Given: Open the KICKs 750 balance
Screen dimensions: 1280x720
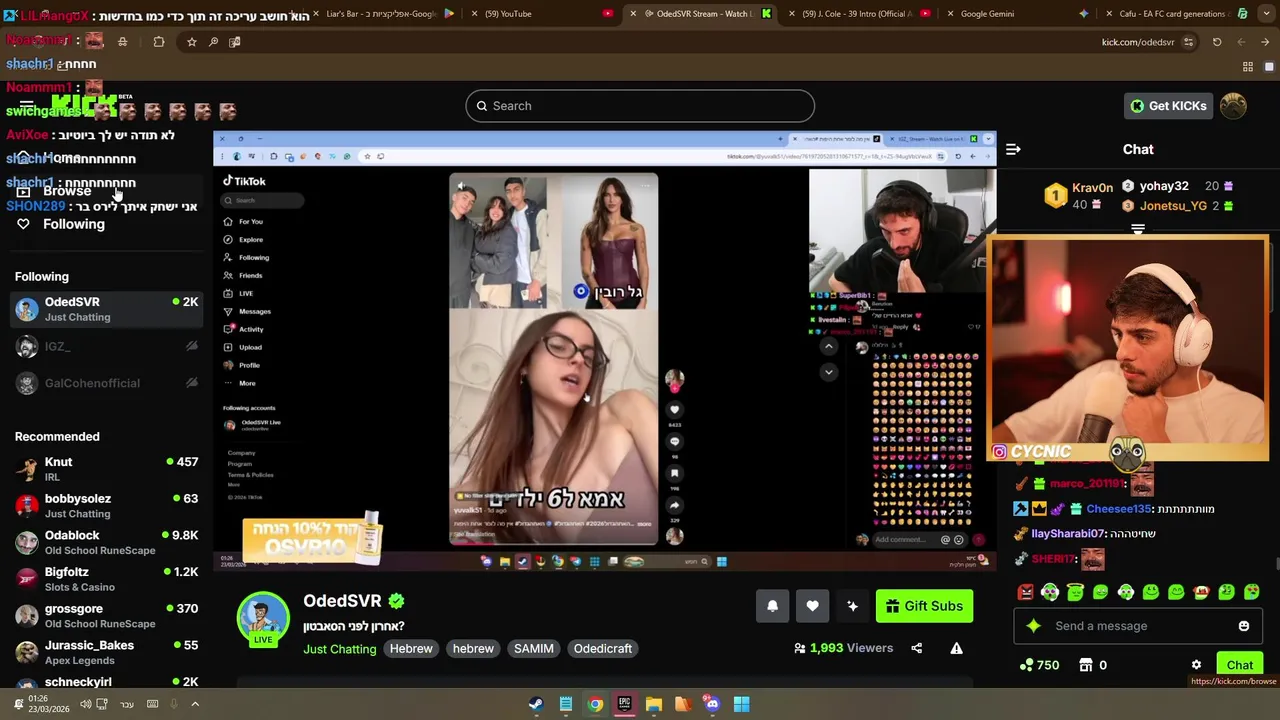Looking at the screenshot, I should tap(1039, 665).
